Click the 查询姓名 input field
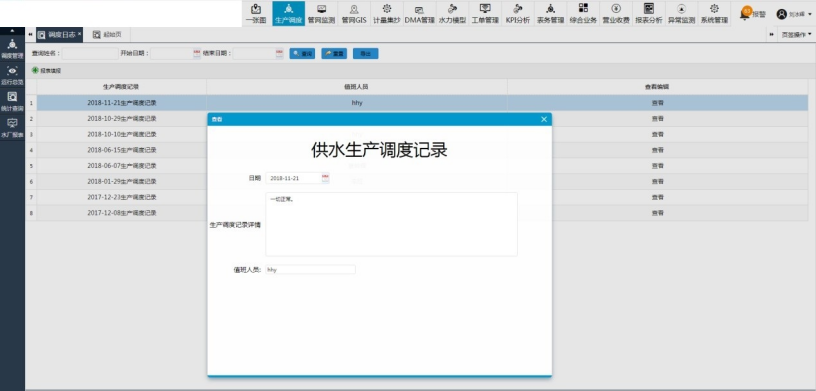Viewport: 816px width, 391px height. (91, 53)
